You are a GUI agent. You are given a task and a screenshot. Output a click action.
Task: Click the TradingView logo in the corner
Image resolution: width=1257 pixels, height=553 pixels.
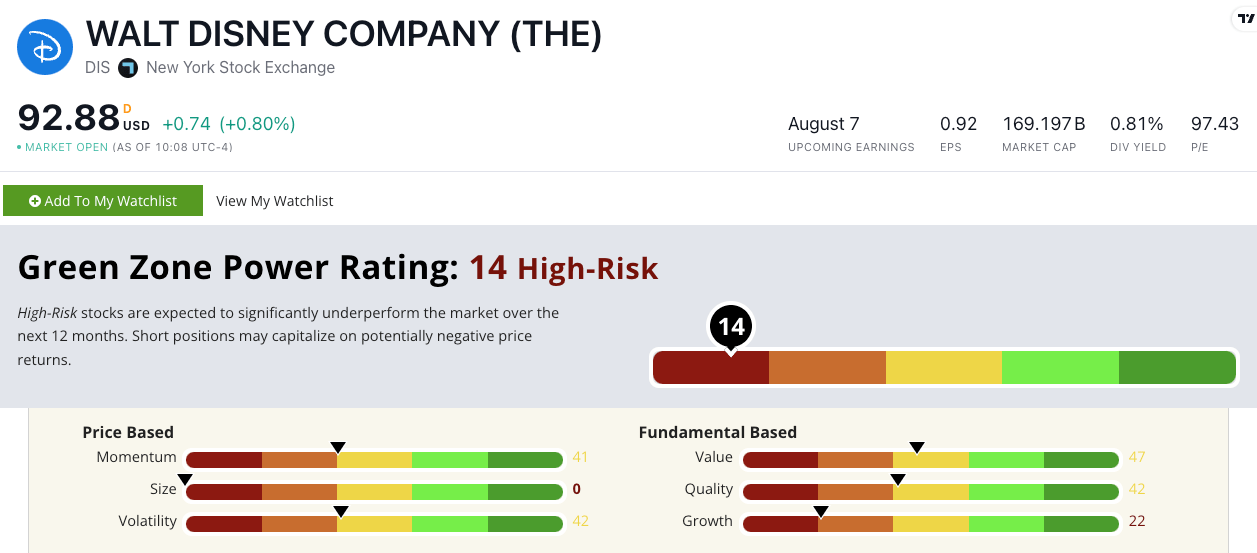coord(1244,20)
